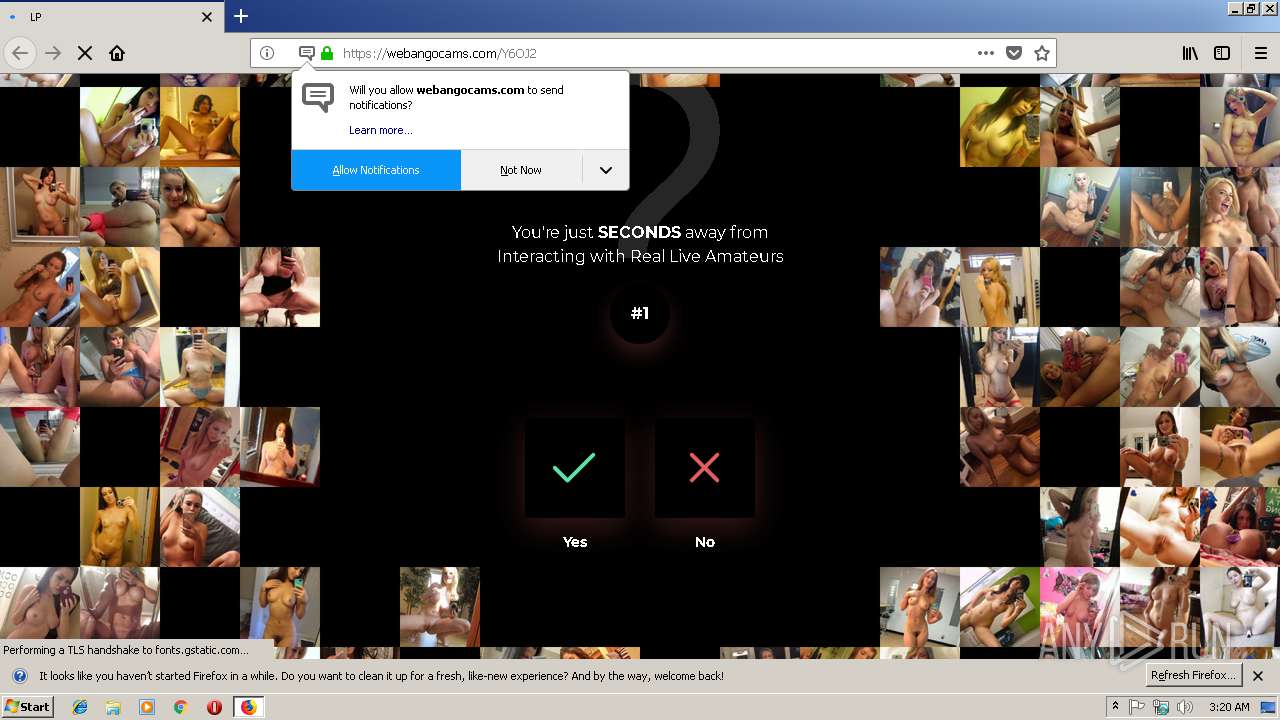The width and height of the screenshot is (1280, 720).
Task: Go forward with the Forward arrow
Action: [53, 53]
